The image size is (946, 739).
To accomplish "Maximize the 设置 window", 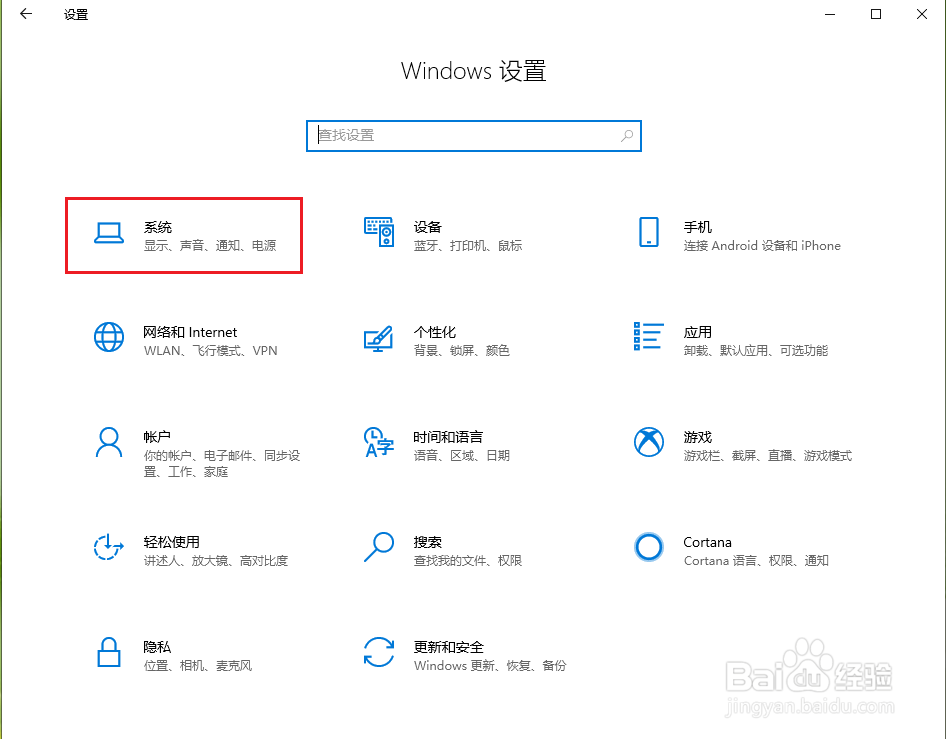I will (877, 14).
